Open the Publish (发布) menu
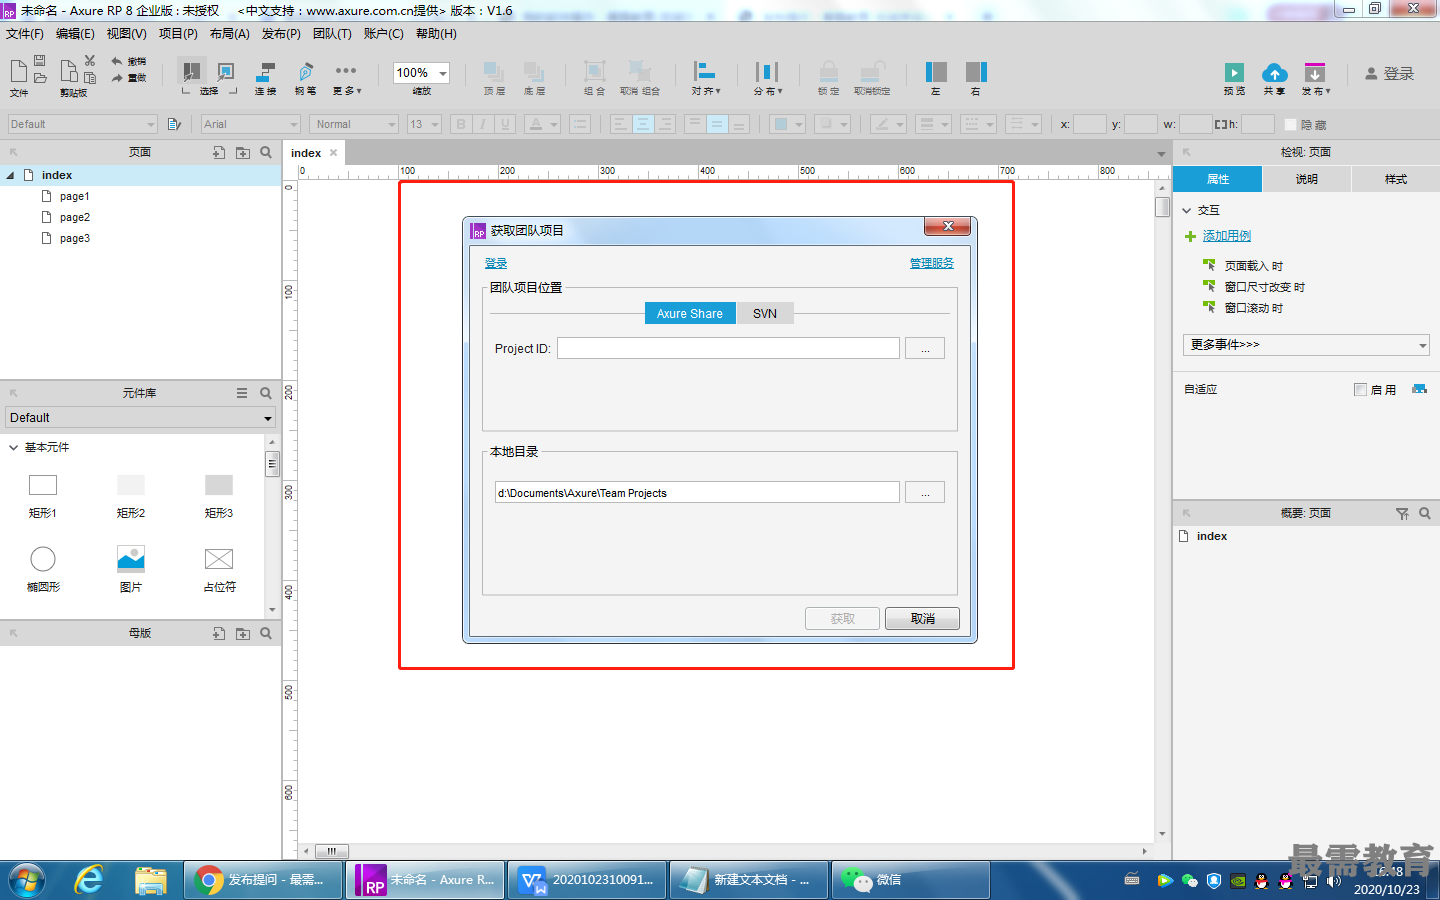Image resolution: width=1440 pixels, height=900 pixels. click(x=281, y=34)
